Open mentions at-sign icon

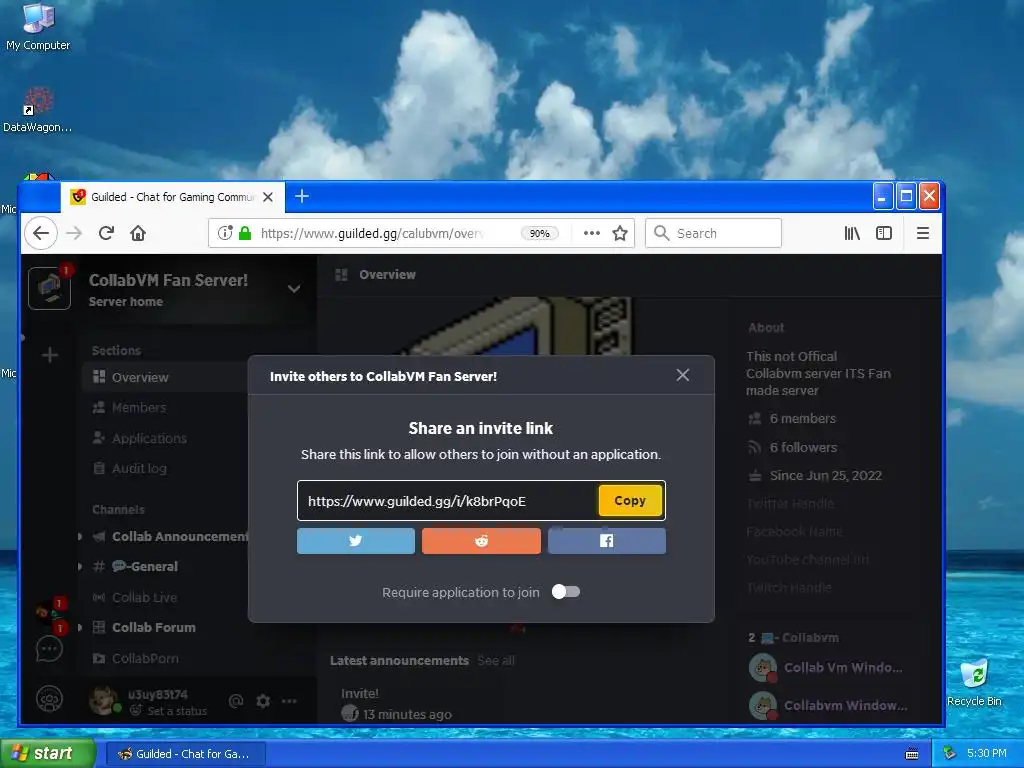(236, 701)
